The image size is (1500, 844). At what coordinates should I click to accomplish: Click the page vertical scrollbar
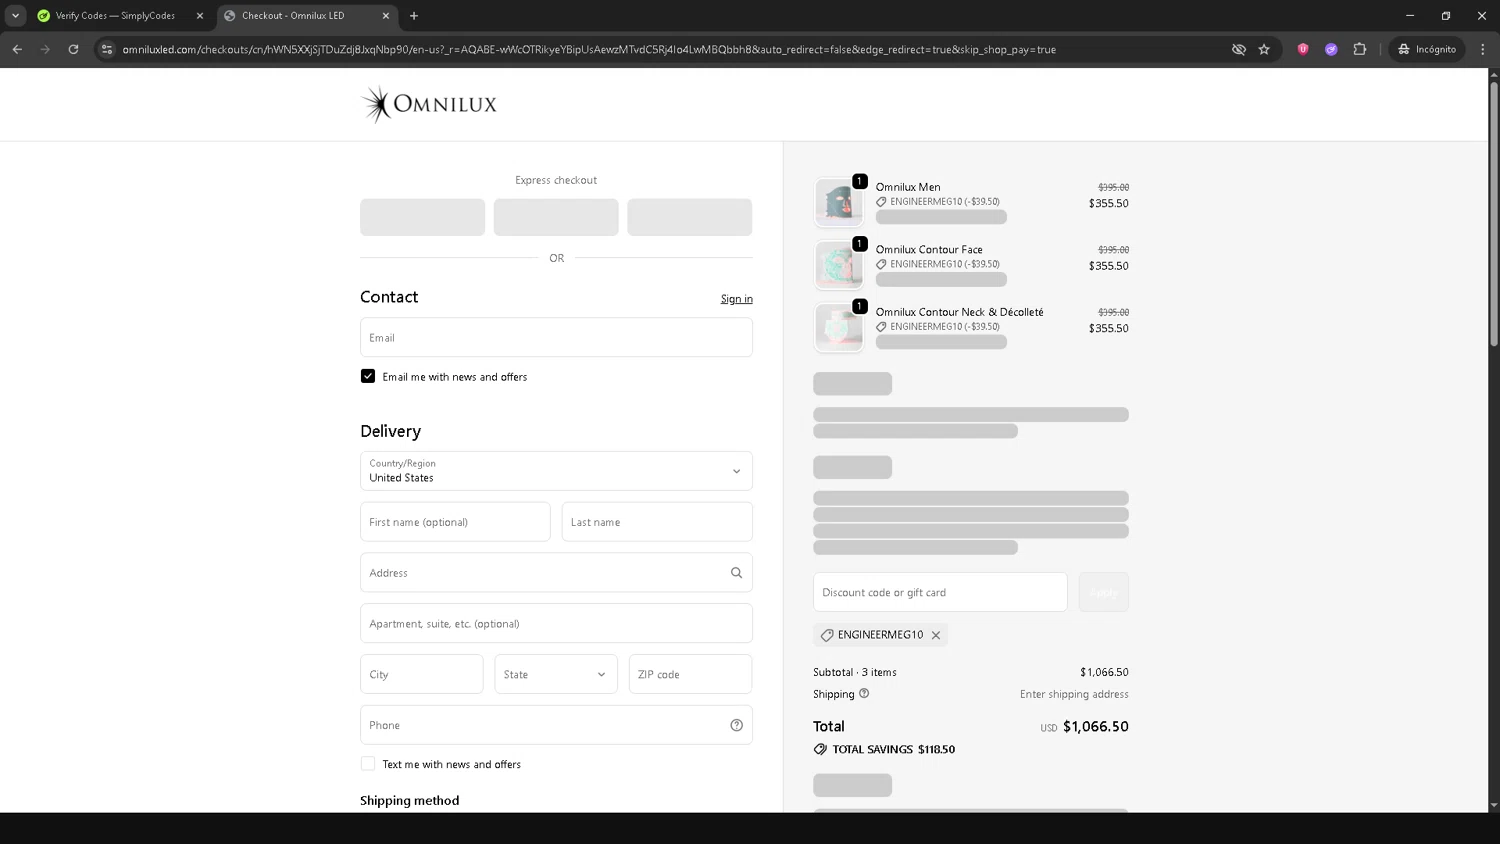click(x=1494, y=215)
